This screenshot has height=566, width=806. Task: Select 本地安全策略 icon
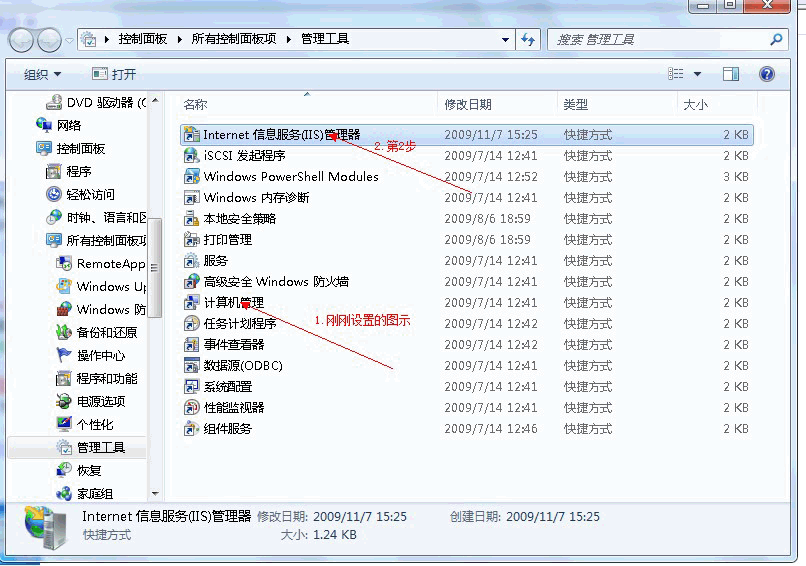coord(191,219)
